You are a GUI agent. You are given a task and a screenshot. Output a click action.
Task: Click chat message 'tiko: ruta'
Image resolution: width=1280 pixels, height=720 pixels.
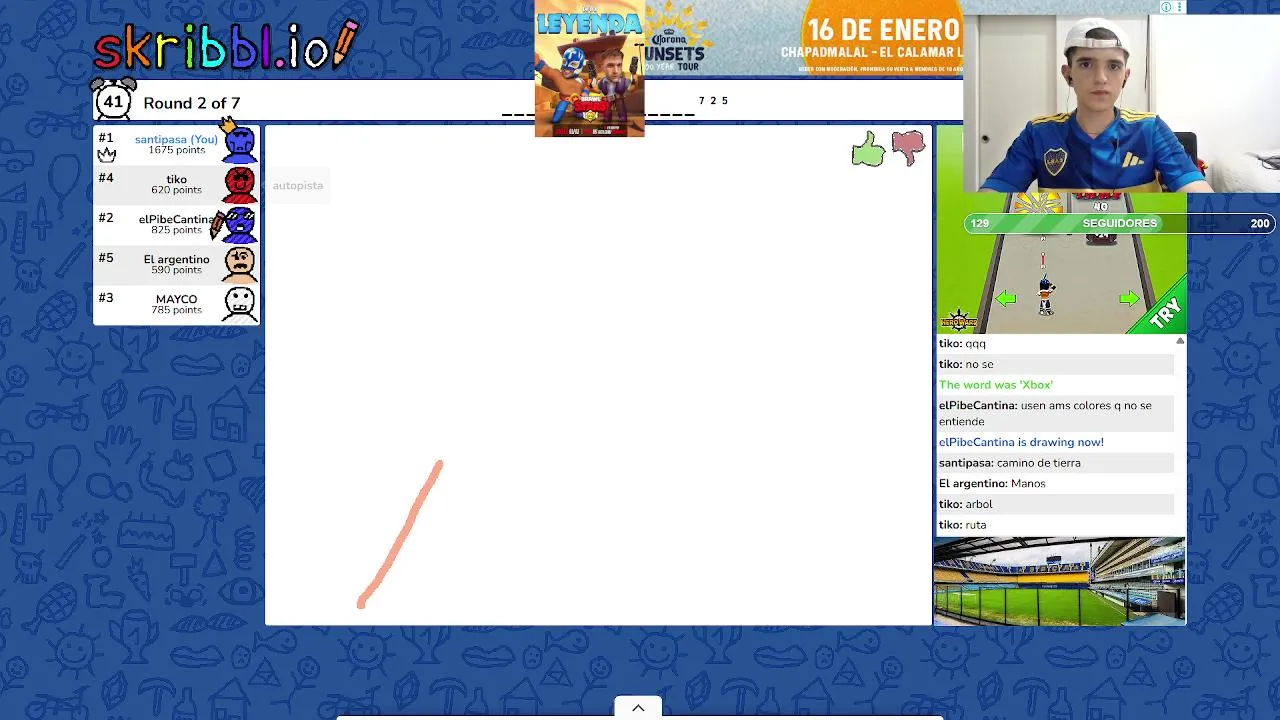(x=1055, y=525)
